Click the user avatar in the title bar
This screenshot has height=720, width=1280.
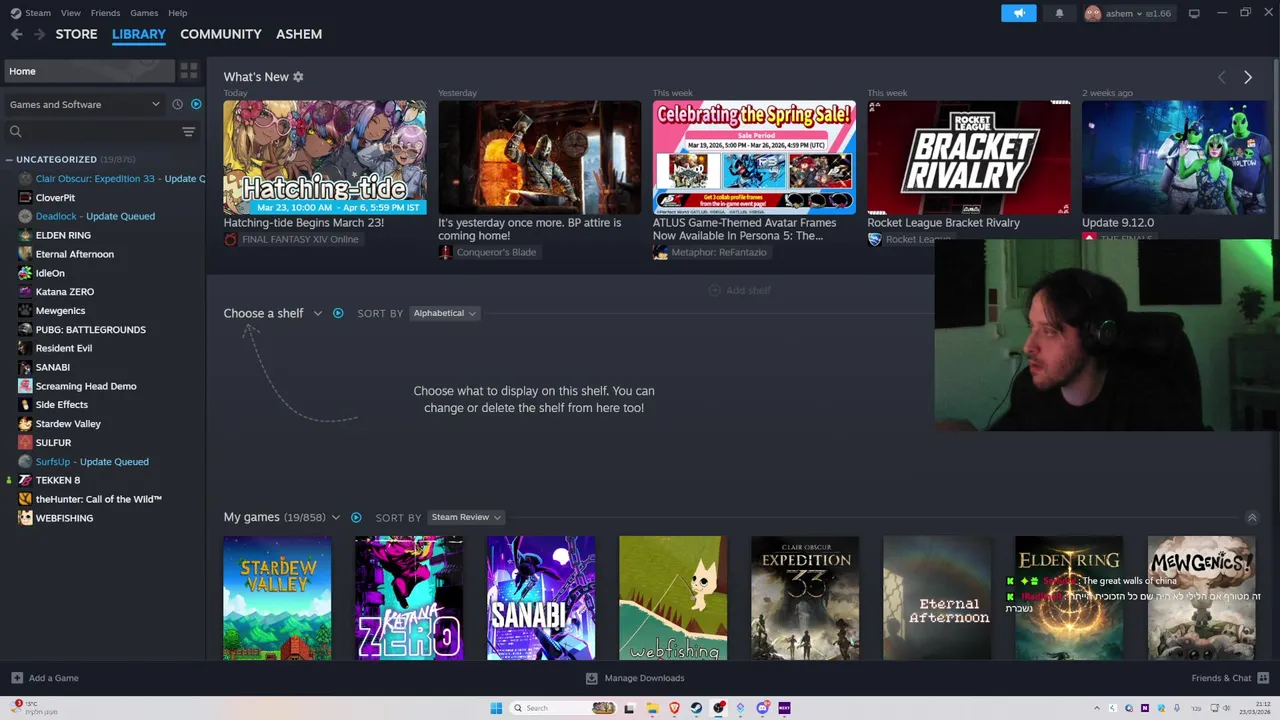(x=1093, y=13)
